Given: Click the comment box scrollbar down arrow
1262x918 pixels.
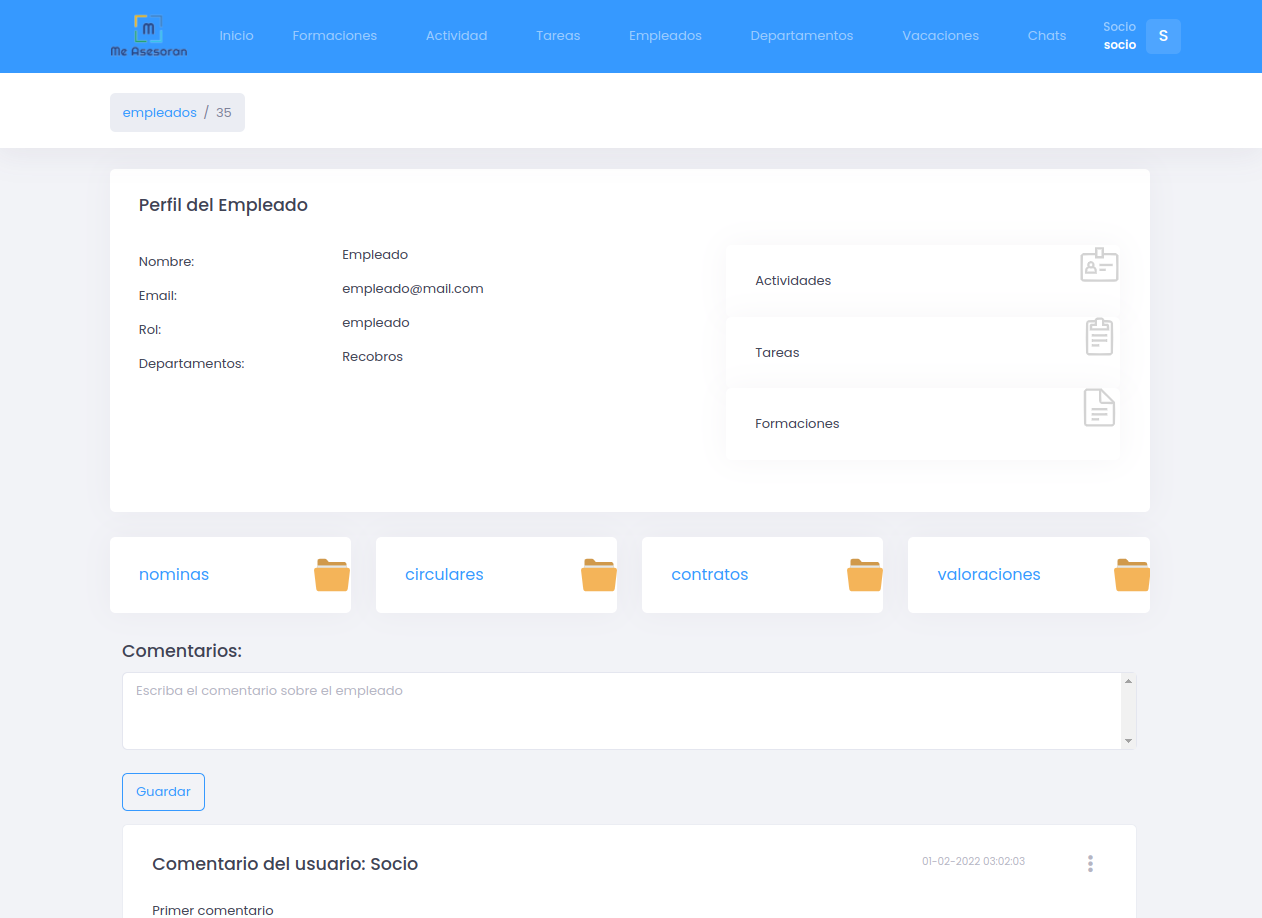Looking at the screenshot, I should (1130, 741).
